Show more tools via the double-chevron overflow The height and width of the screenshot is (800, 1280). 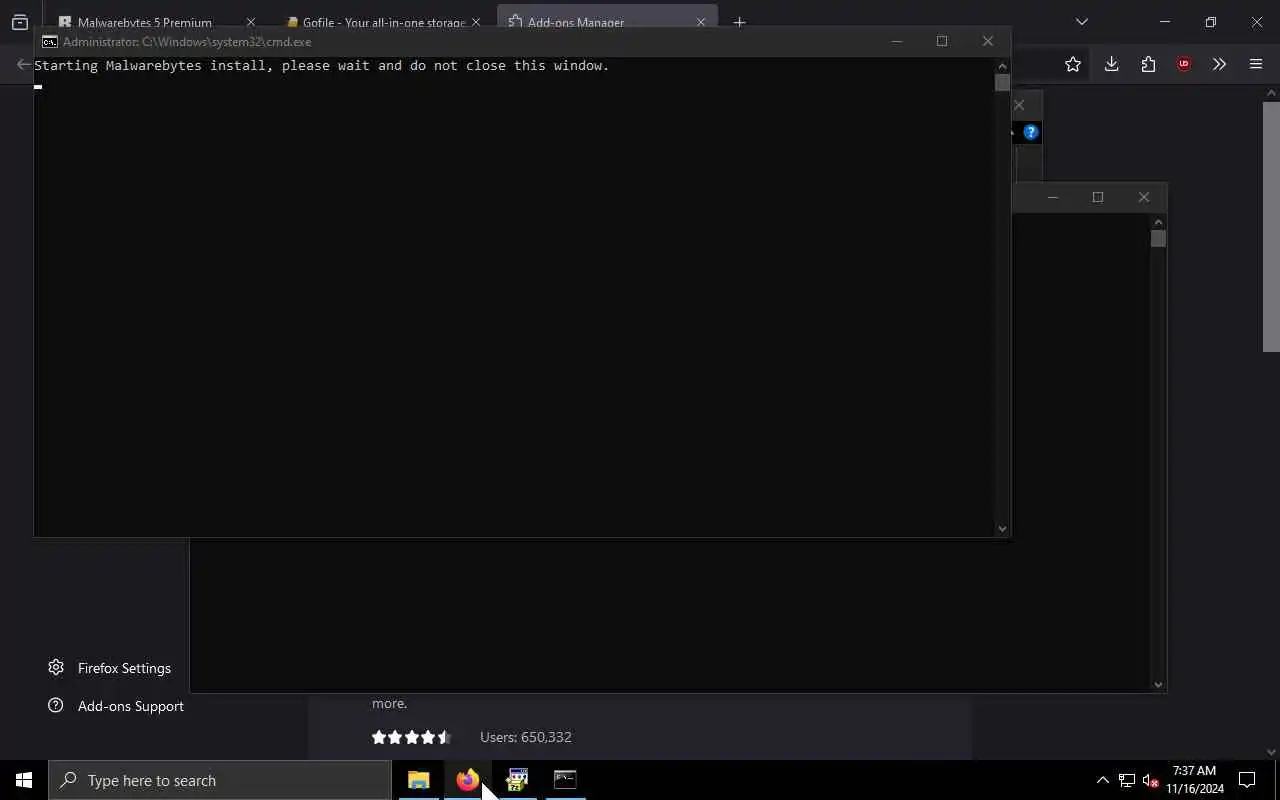(x=1219, y=65)
